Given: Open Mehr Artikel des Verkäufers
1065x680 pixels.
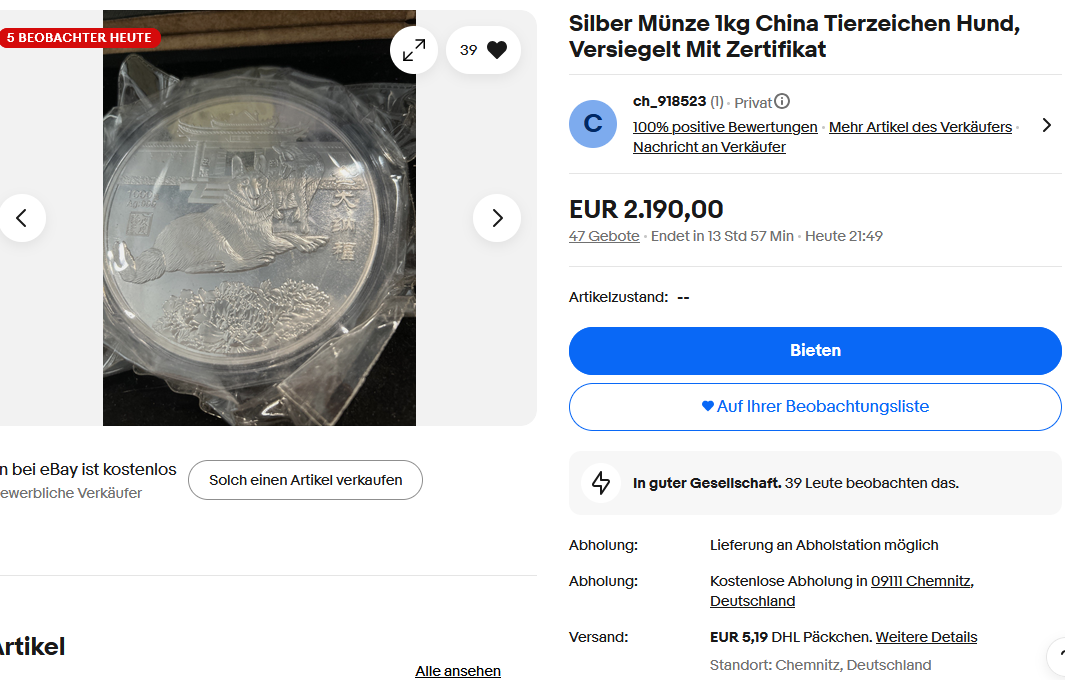Looking at the screenshot, I should [920, 127].
